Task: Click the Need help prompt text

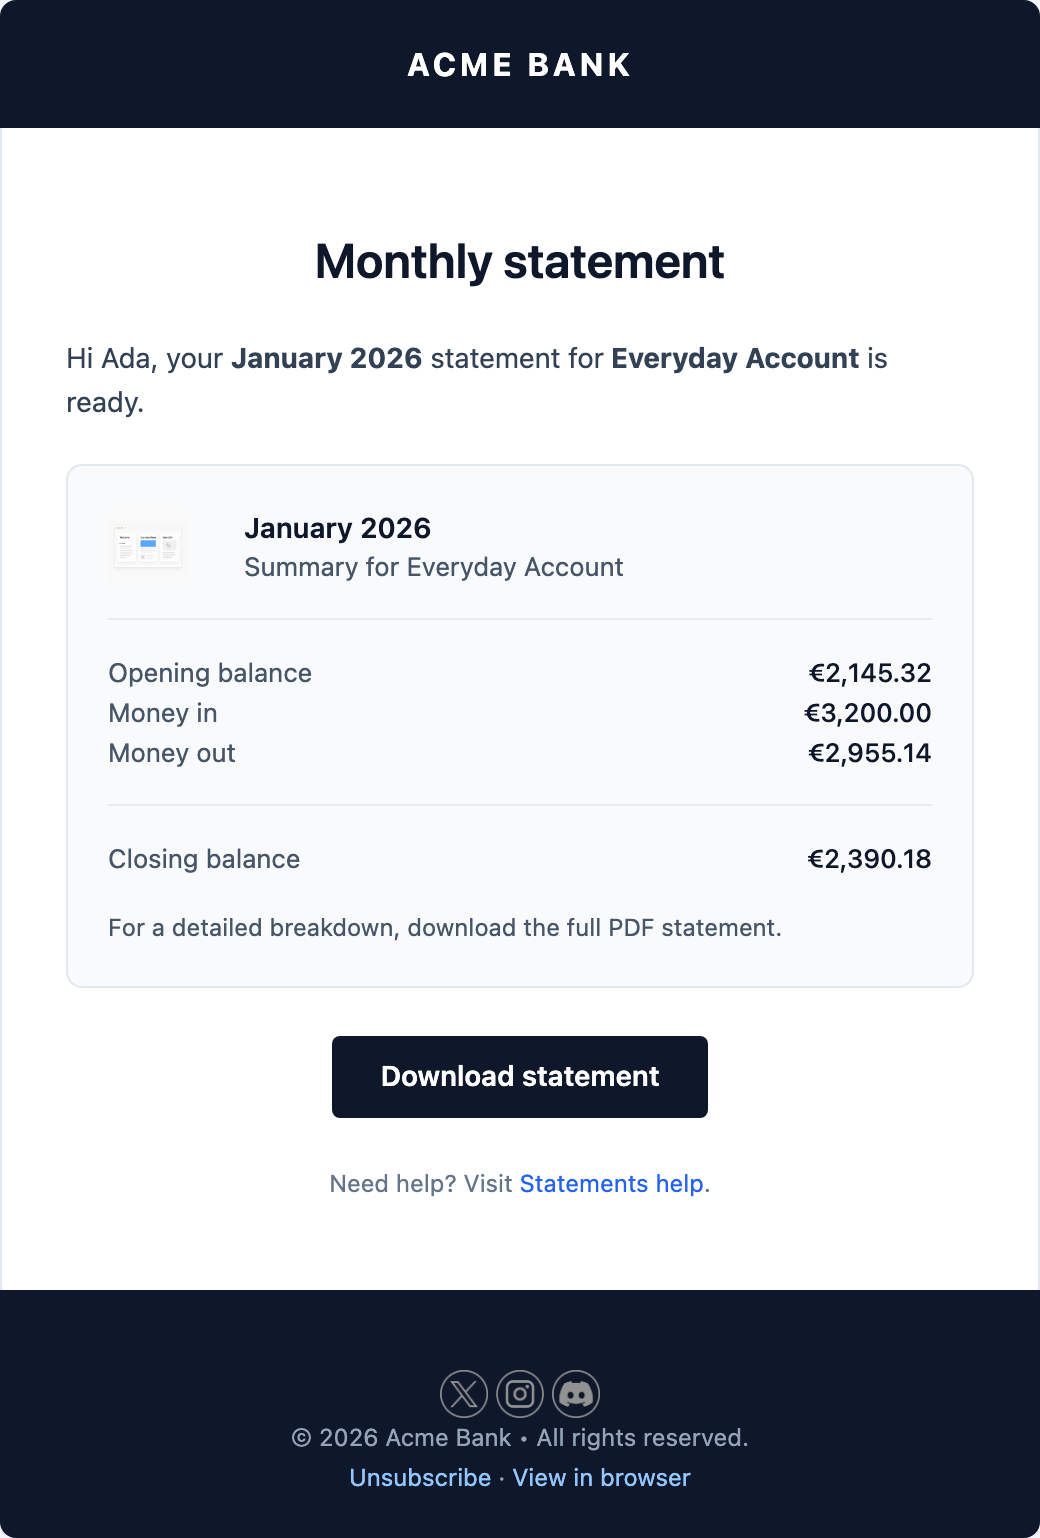Action: 422,1183
